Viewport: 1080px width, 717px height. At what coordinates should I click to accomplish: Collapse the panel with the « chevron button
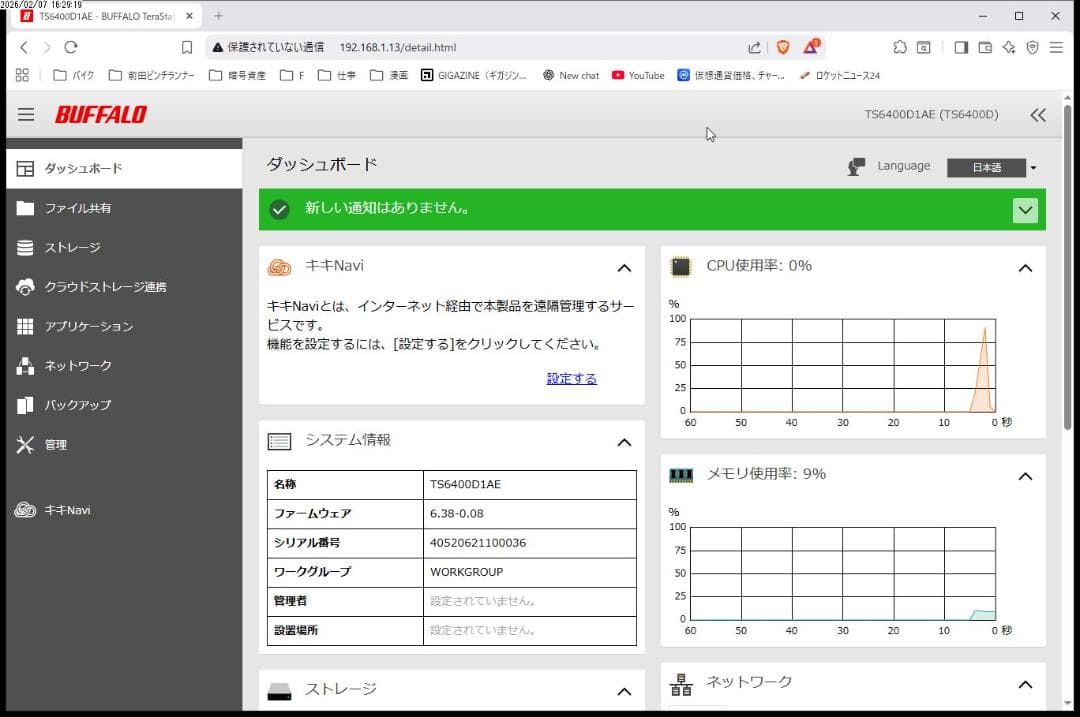coord(1037,114)
